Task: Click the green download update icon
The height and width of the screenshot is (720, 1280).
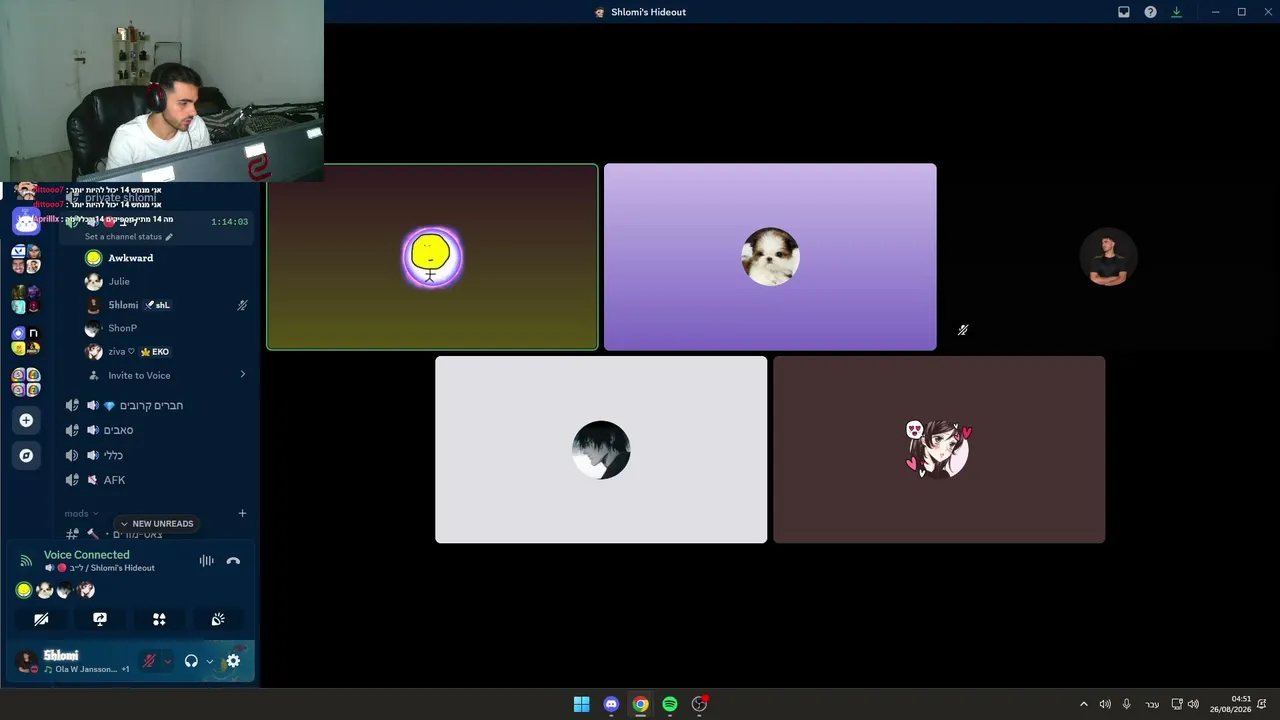Action: tap(1176, 12)
